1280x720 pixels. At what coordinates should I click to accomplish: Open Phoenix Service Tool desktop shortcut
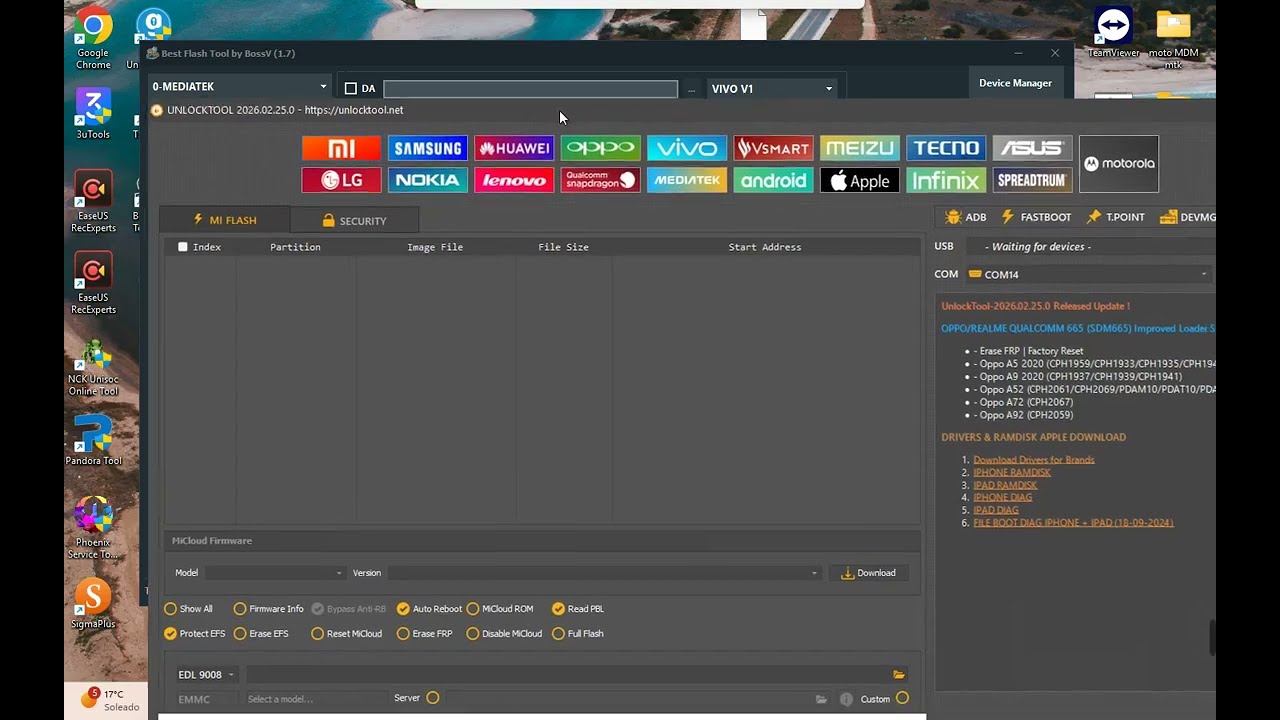(93, 528)
